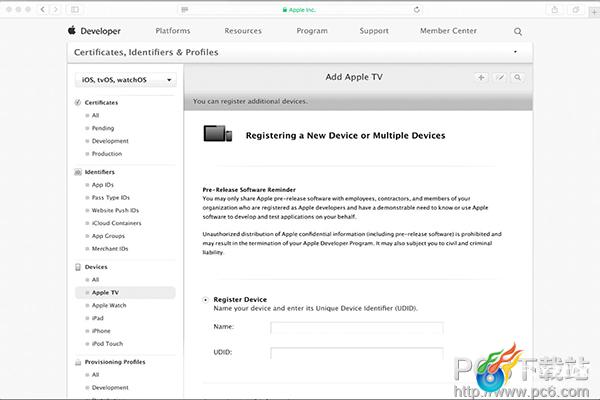Open Merchant IDs
The image size is (600, 400).
point(110,248)
